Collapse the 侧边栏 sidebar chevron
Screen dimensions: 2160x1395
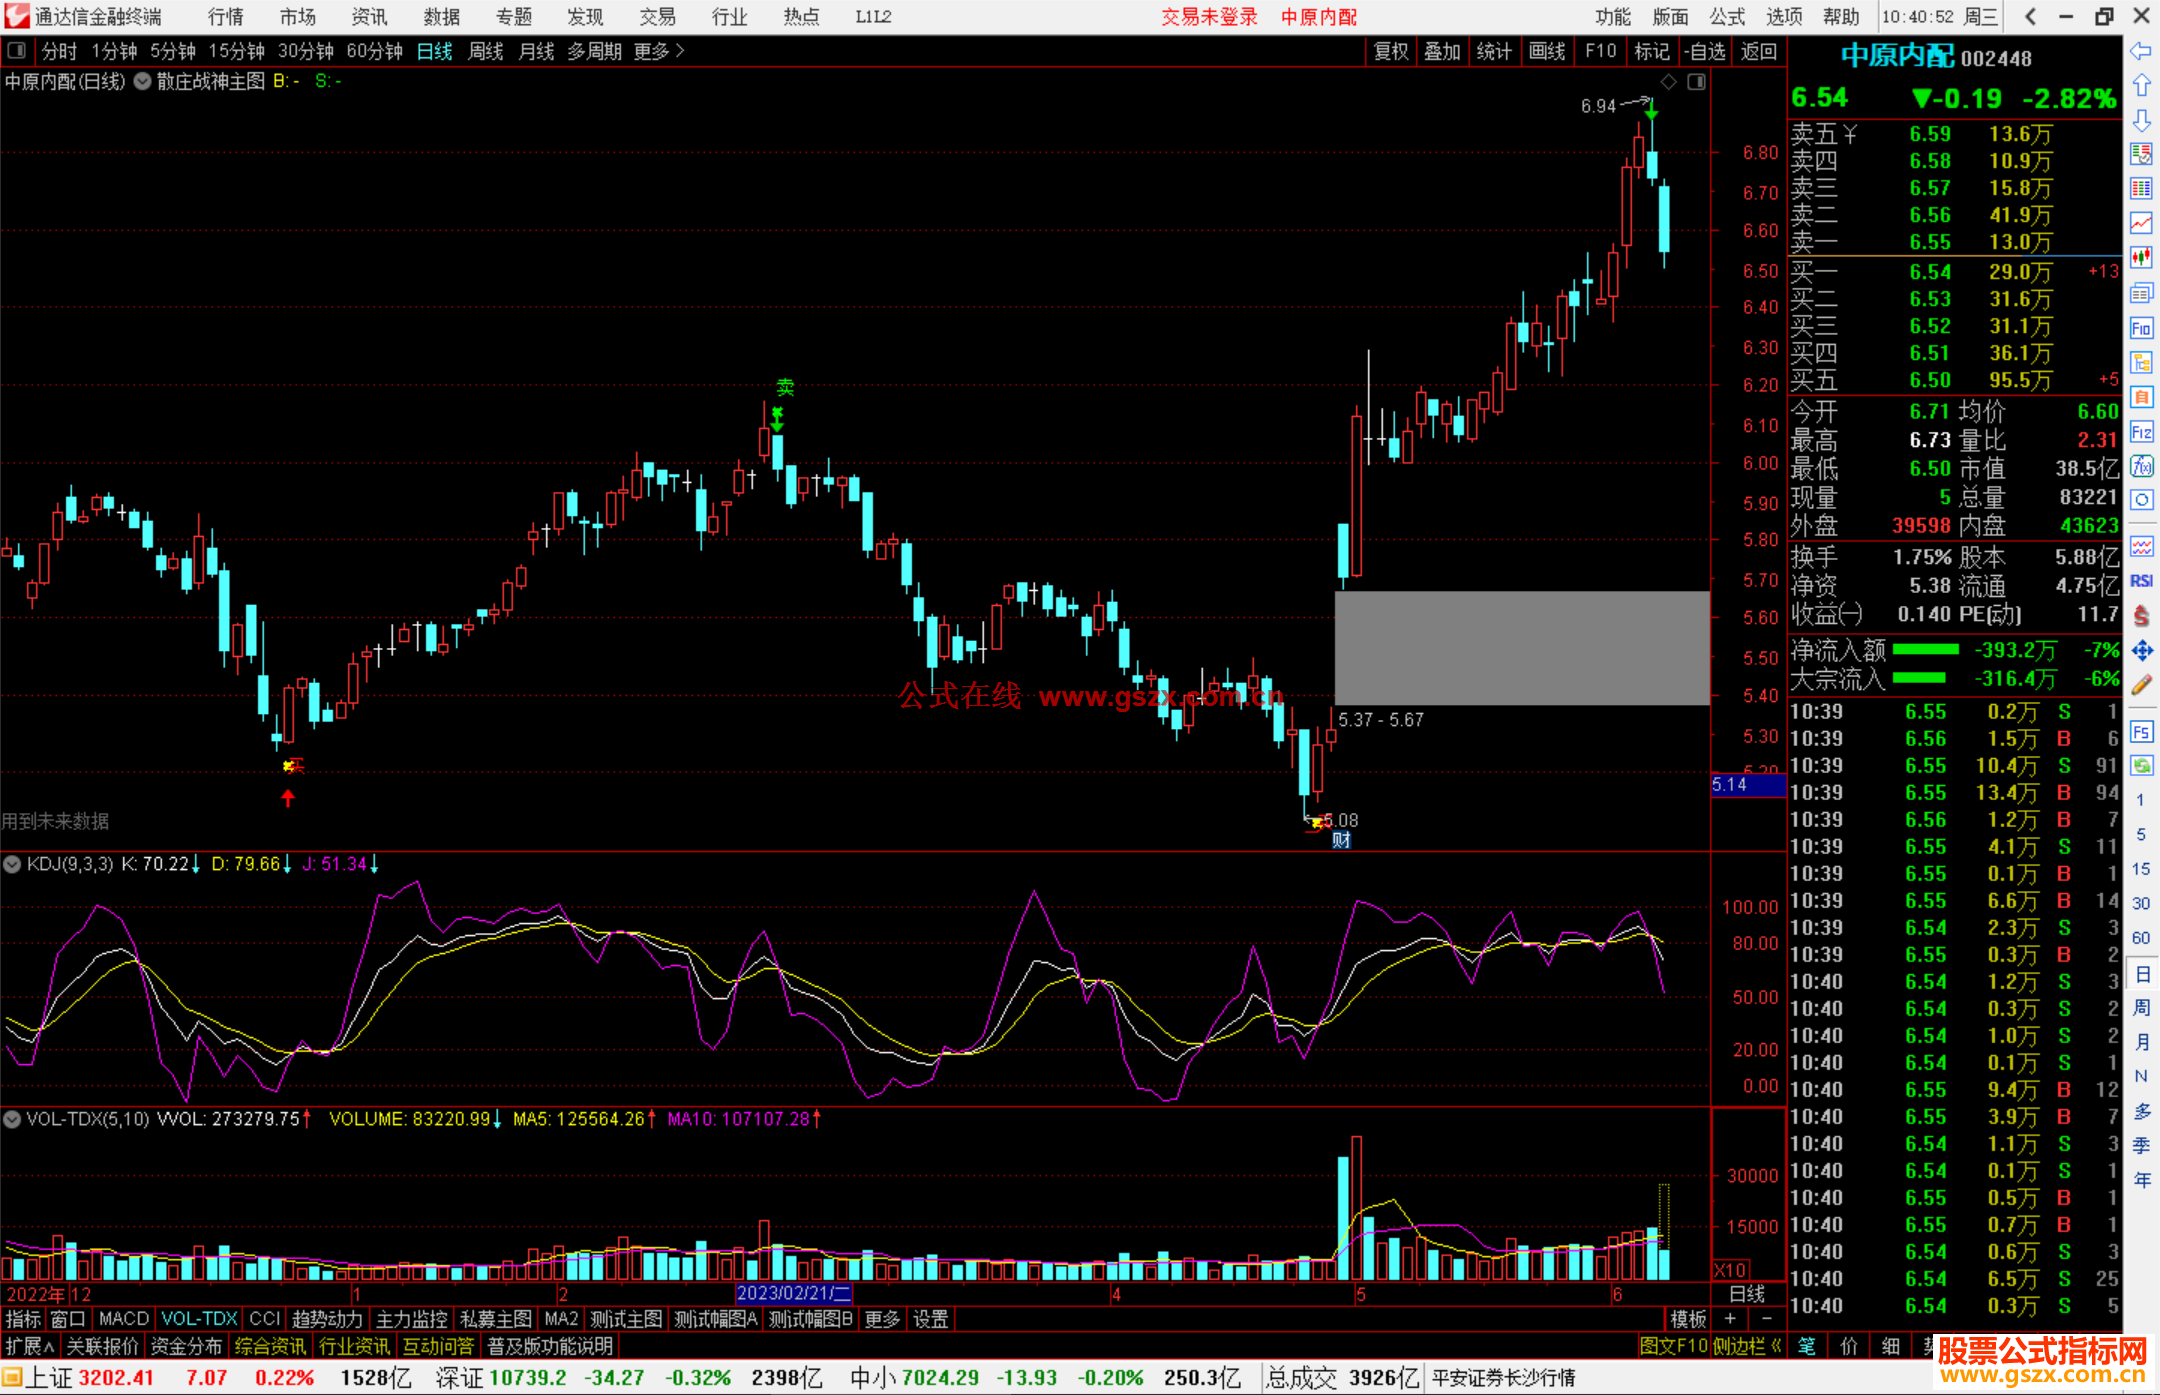(x=1775, y=1347)
